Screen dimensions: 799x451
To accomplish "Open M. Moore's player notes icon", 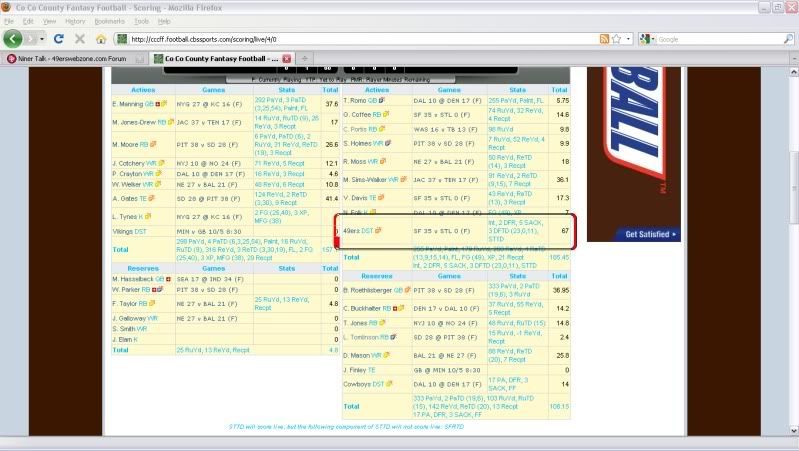I will pos(153,144).
